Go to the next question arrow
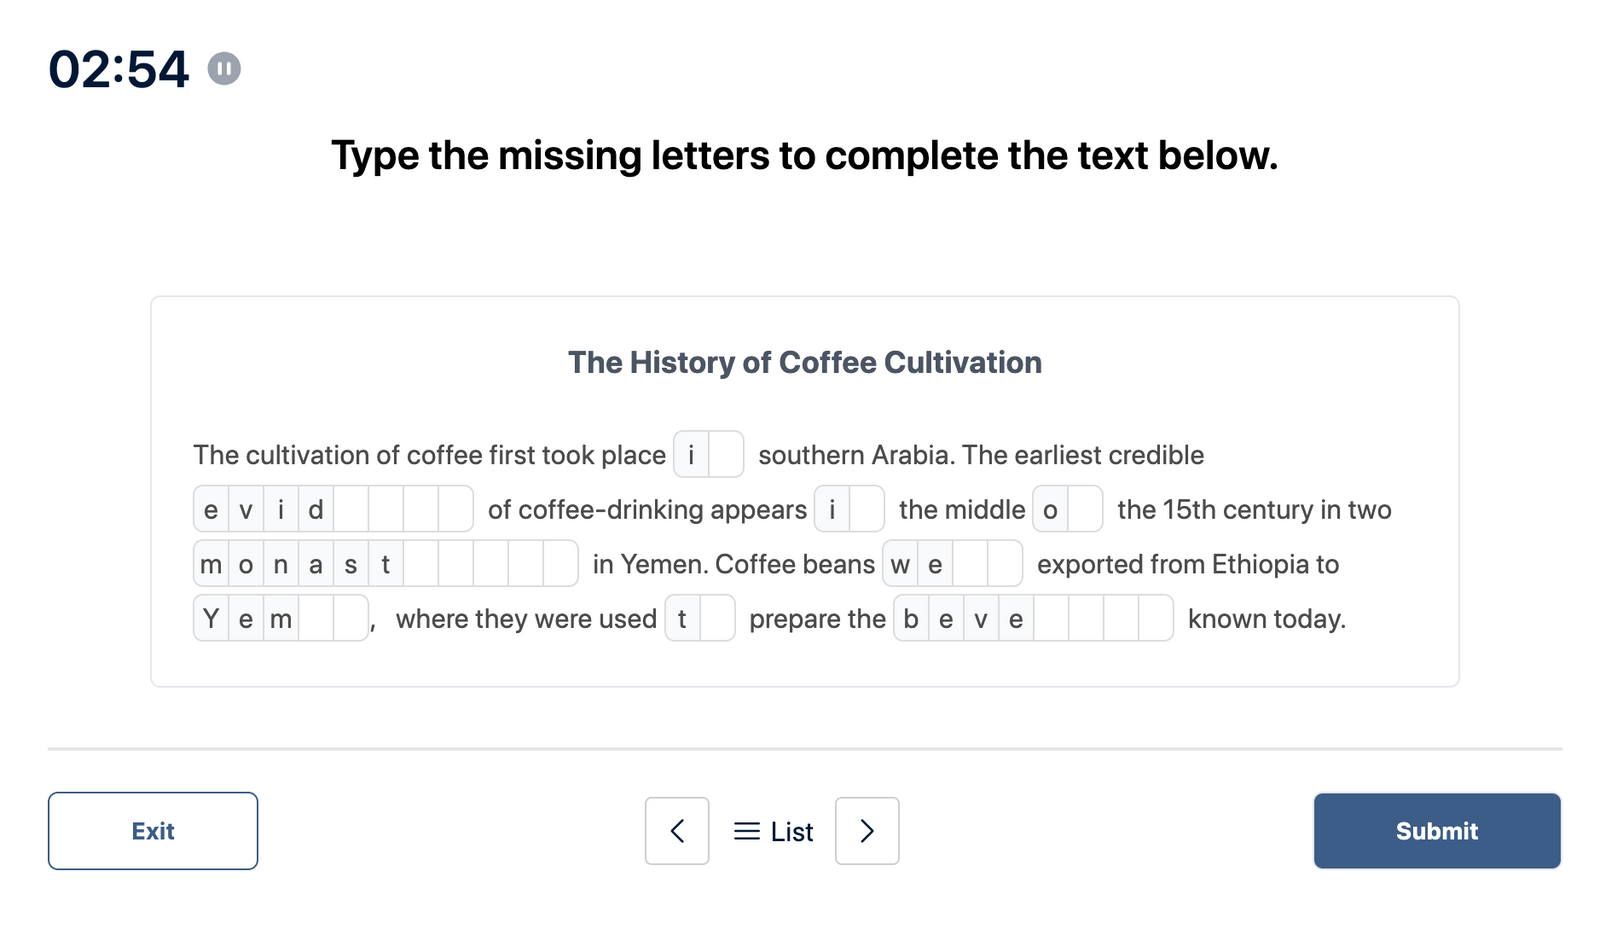Image resolution: width=1600 pixels, height=925 pixels. [x=867, y=831]
